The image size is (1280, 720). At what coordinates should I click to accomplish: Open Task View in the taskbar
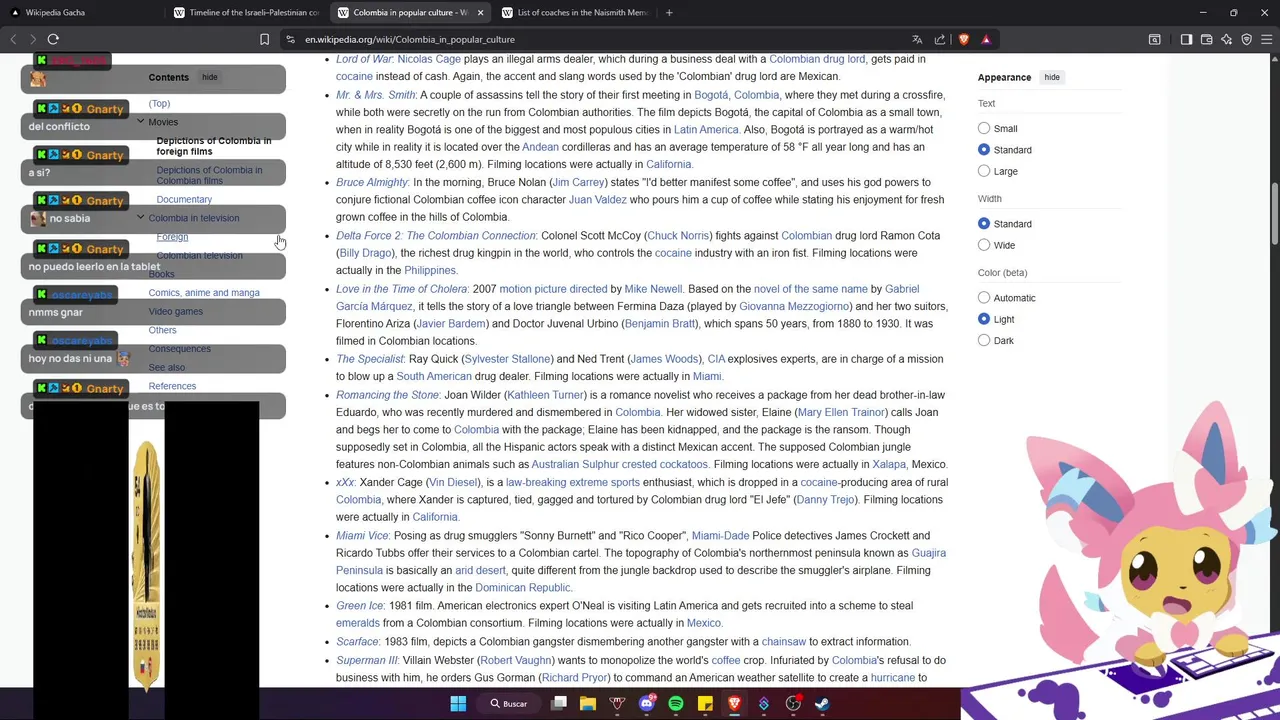(x=559, y=704)
